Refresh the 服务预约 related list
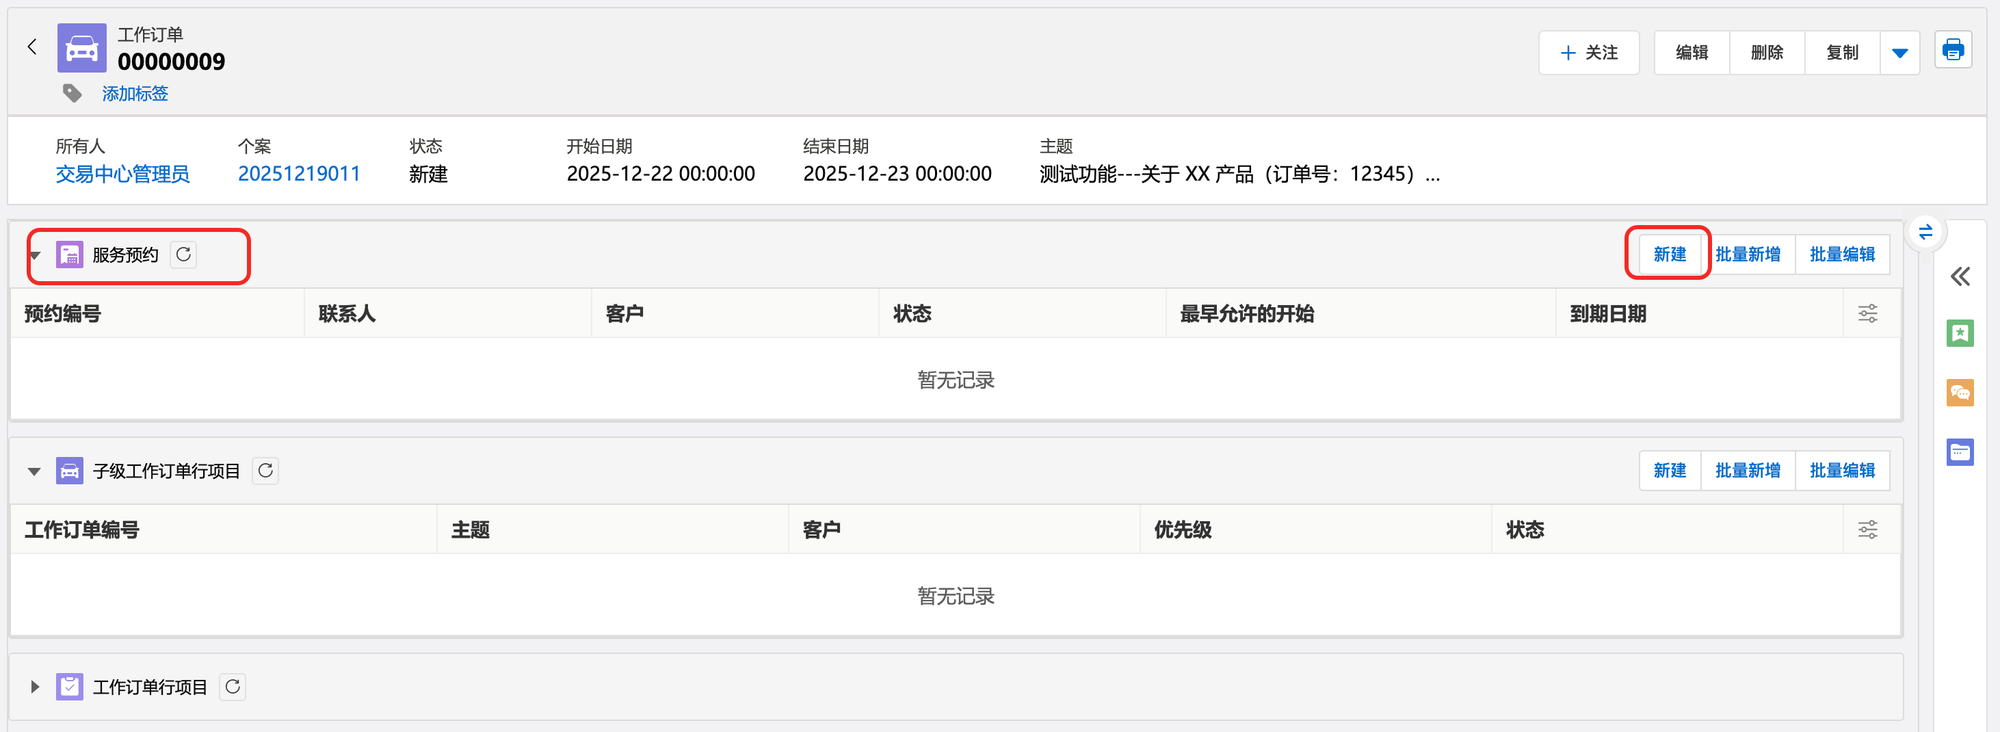 (x=184, y=255)
